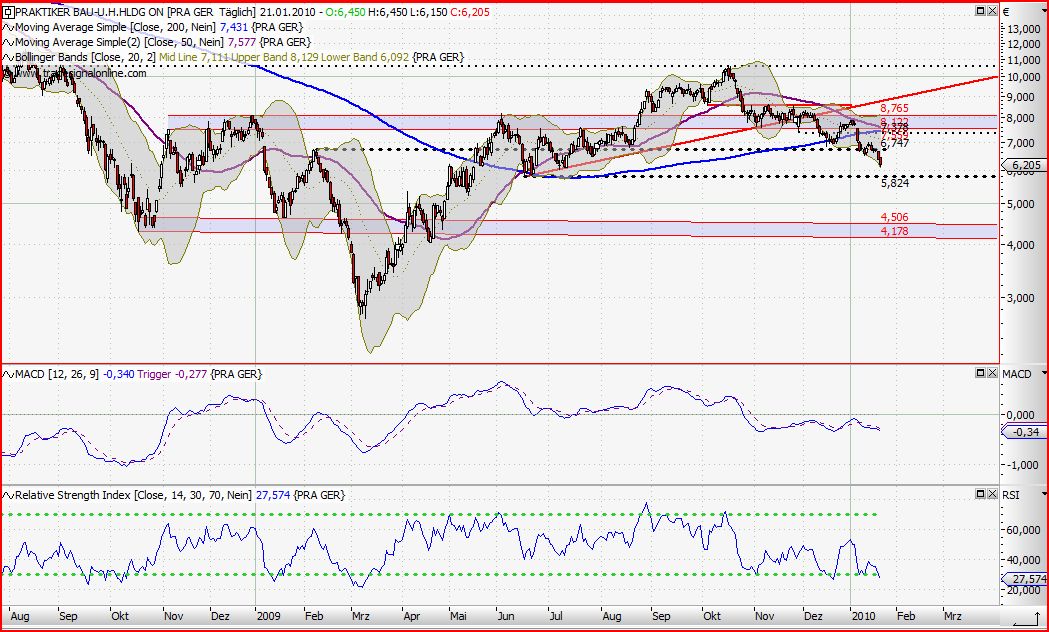Click the wave icon of Moving Average Simple(2)
This screenshot has width=1049, height=632.
pyautogui.click(x=9, y=42)
